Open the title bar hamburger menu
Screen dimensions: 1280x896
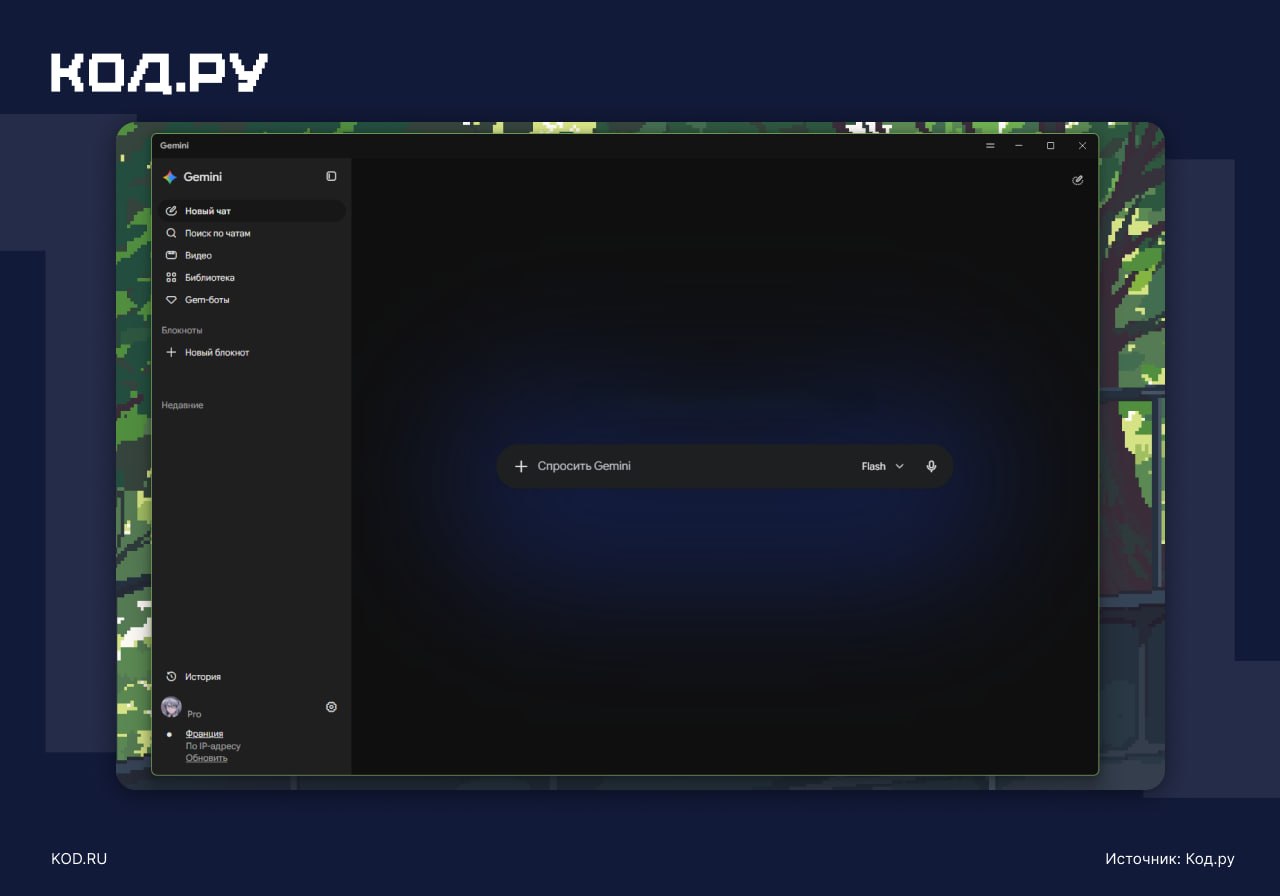pos(990,146)
